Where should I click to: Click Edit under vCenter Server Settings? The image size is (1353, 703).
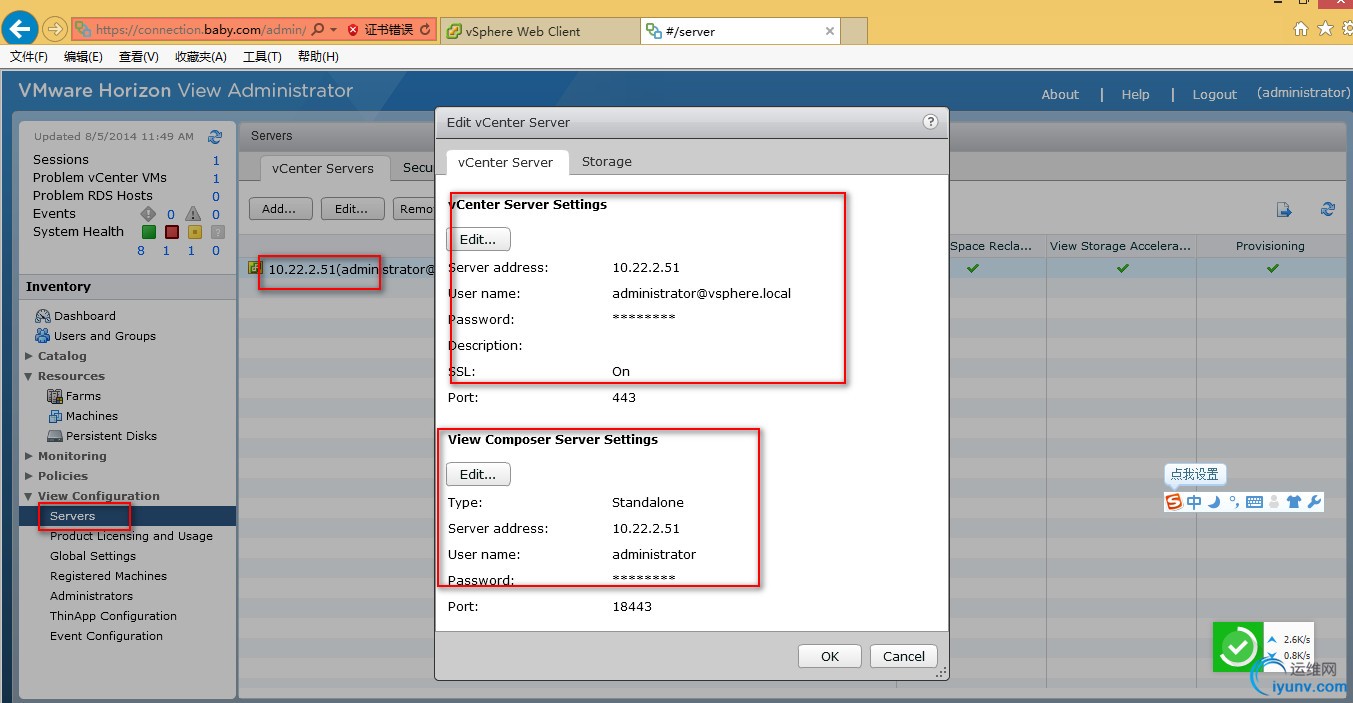tap(478, 239)
